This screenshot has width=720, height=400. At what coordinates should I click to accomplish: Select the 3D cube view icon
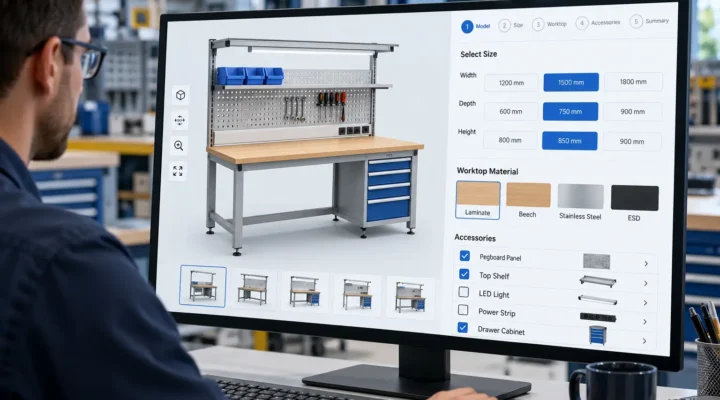(x=180, y=95)
